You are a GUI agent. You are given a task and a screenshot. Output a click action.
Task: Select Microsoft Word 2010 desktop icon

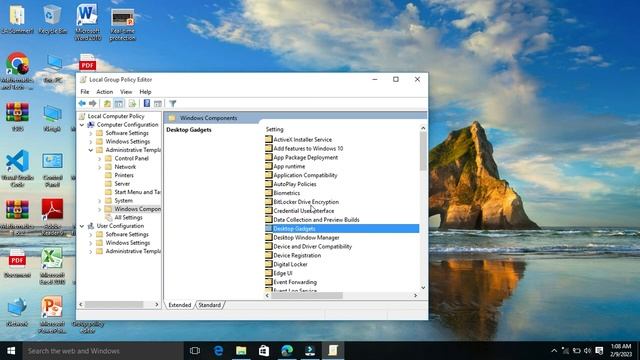tap(87, 22)
